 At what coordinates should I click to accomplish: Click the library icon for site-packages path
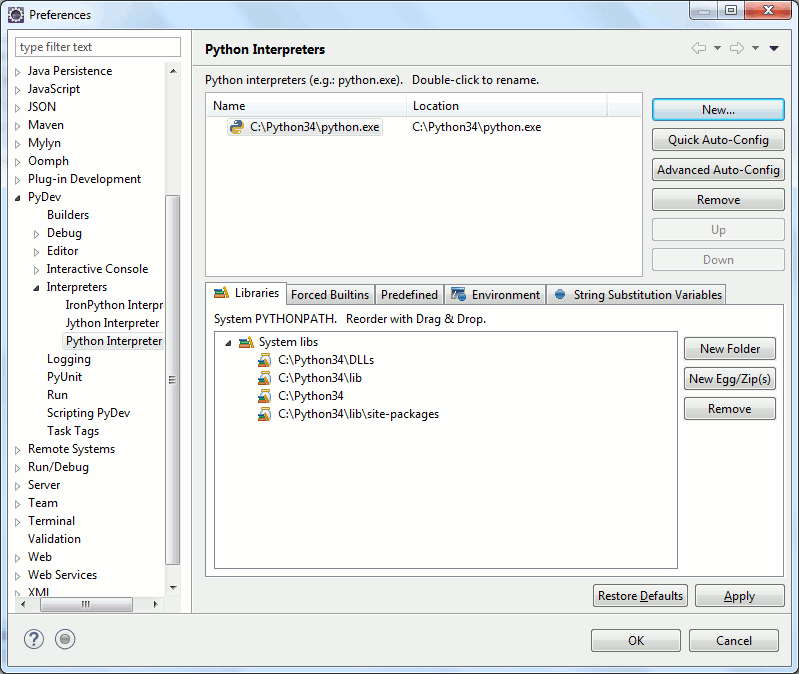(x=264, y=414)
